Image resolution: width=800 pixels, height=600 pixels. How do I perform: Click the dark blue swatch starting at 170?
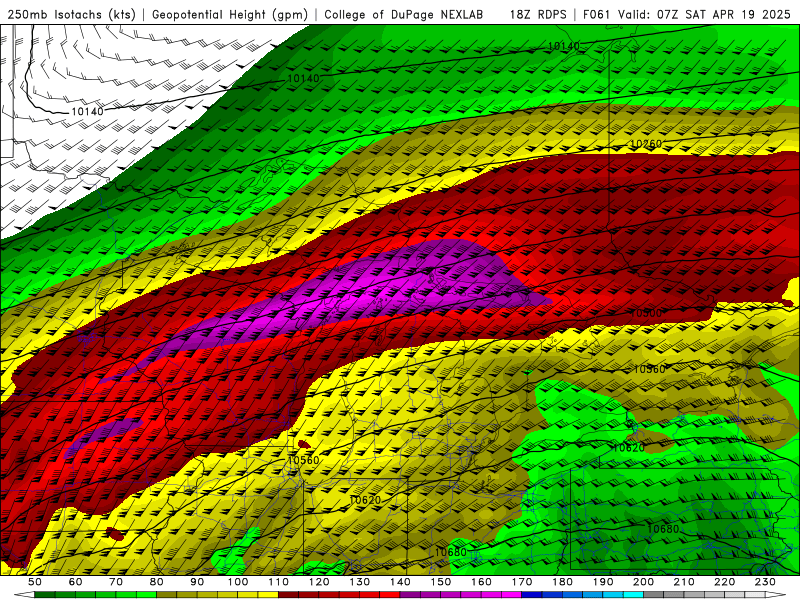(532, 595)
